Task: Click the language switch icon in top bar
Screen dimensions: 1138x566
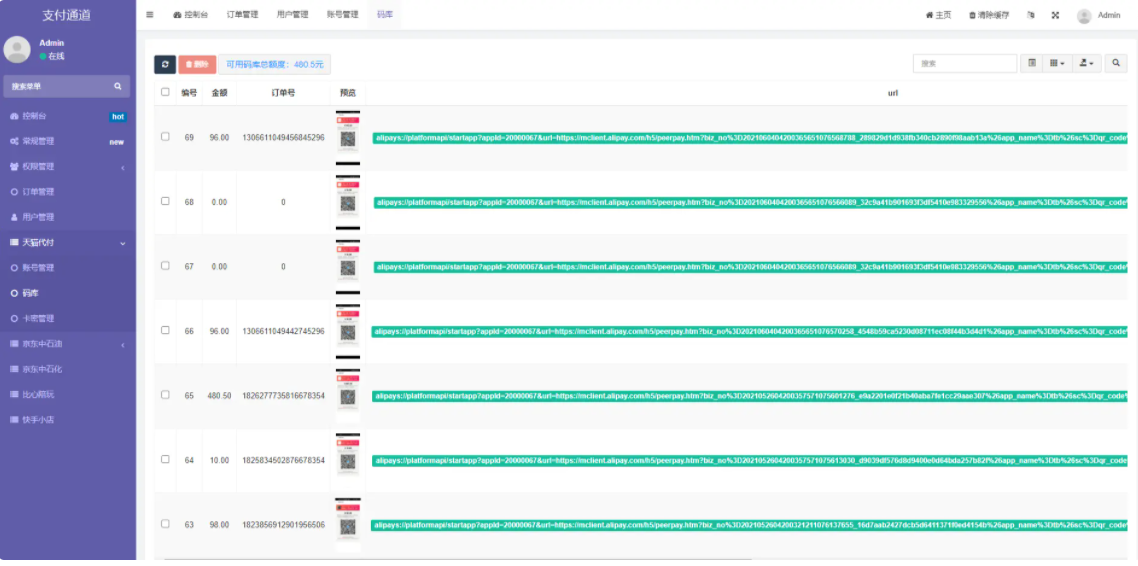Action: [x=1030, y=15]
